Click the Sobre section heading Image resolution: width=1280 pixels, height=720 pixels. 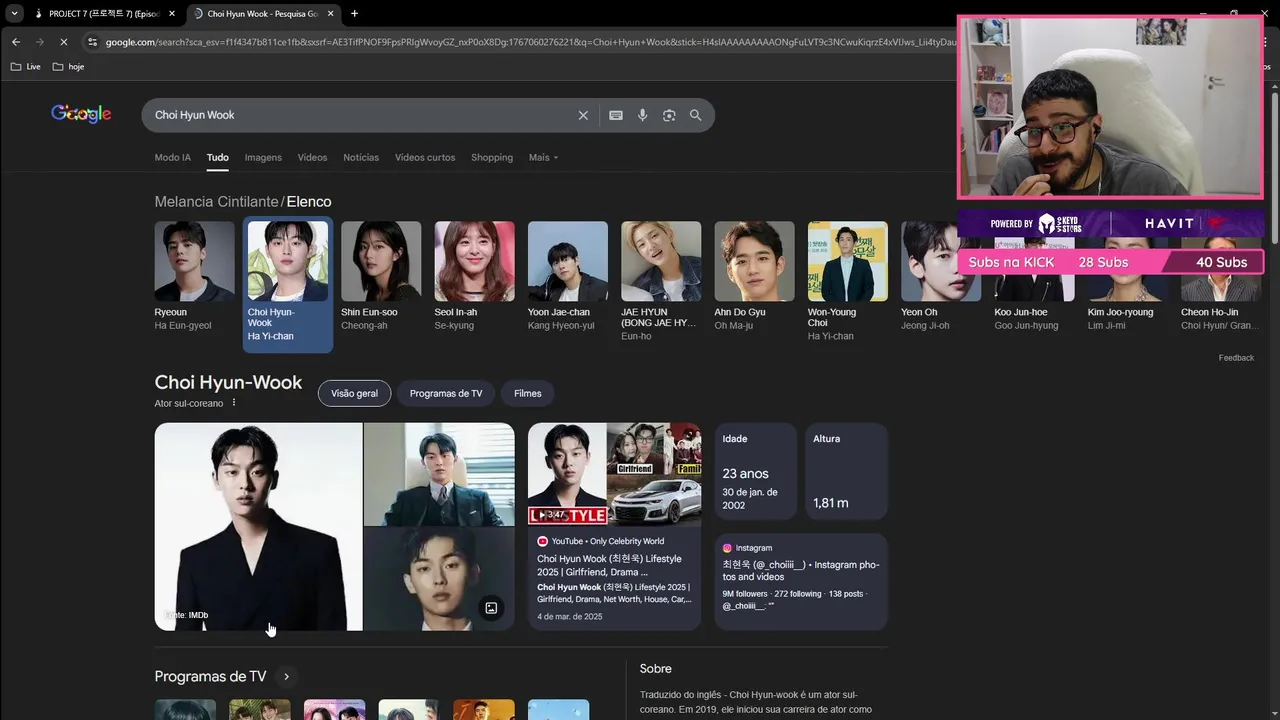coord(656,669)
